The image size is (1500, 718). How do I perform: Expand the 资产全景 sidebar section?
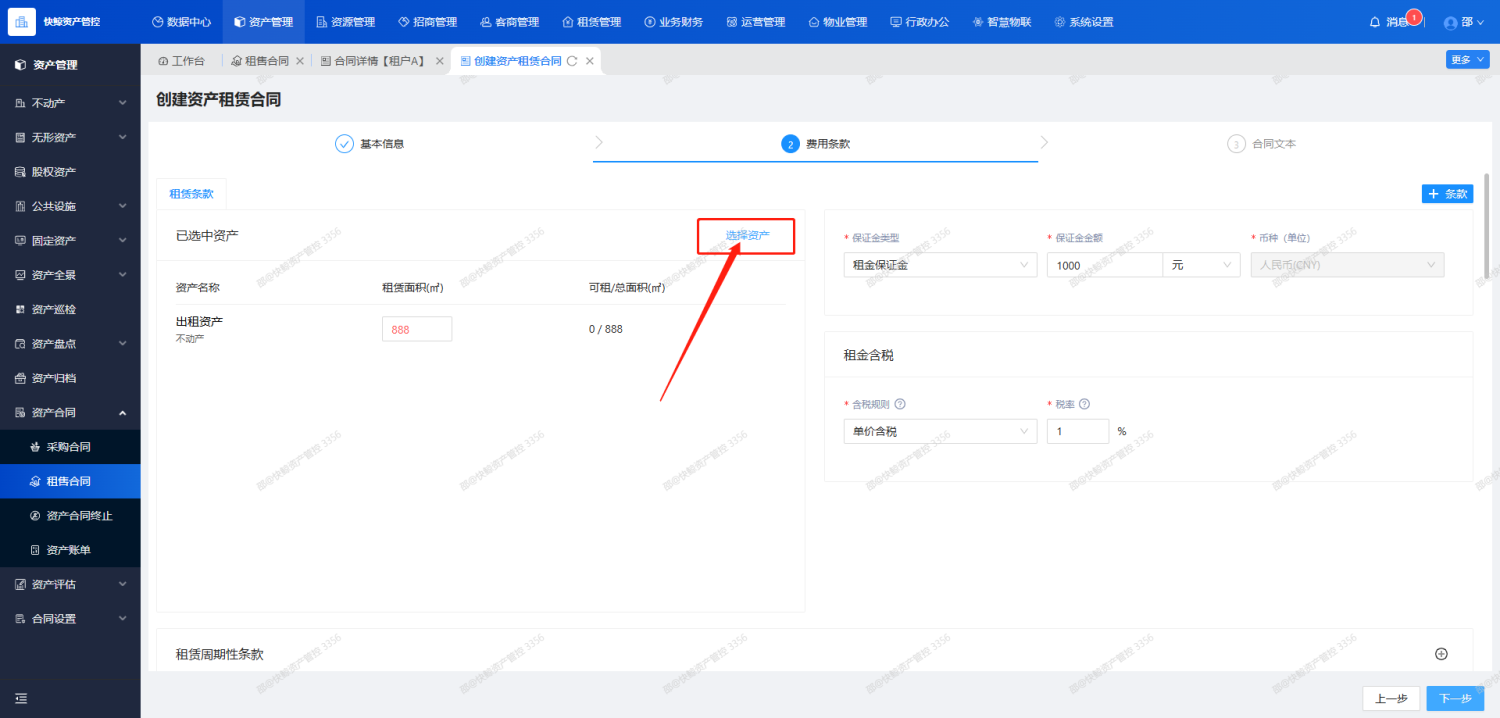[x=70, y=275]
